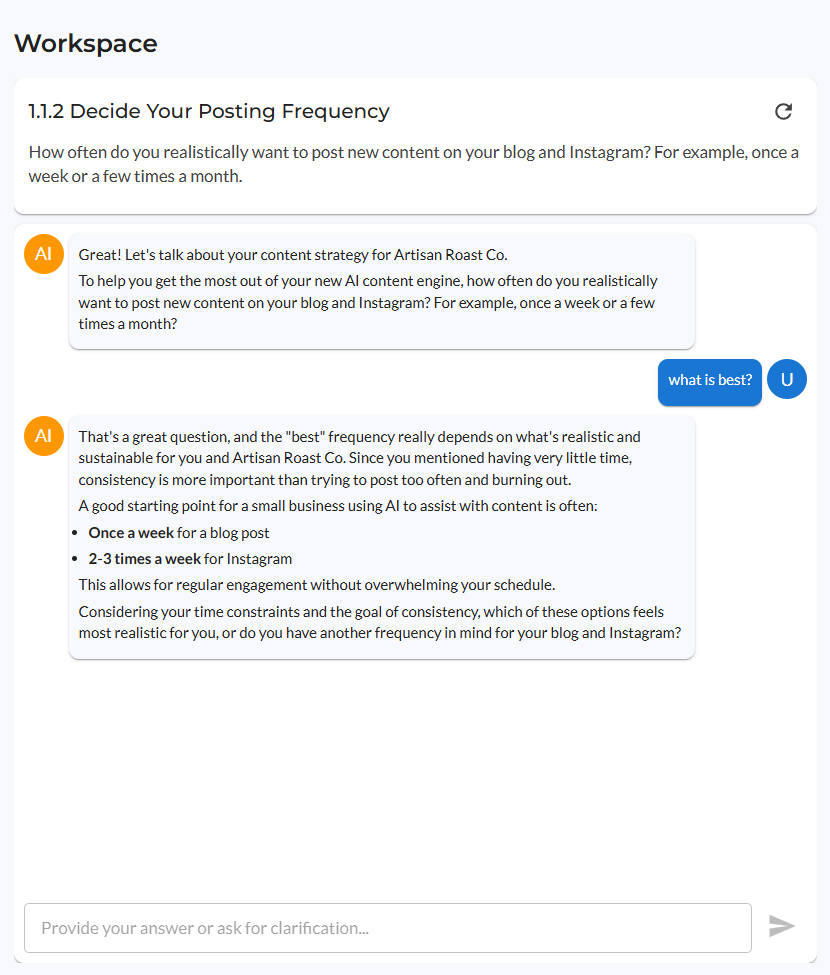830x975 pixels.
Task: Select the task title 1.1.2 Decide Your Posting Frequency
Action: 208,111
